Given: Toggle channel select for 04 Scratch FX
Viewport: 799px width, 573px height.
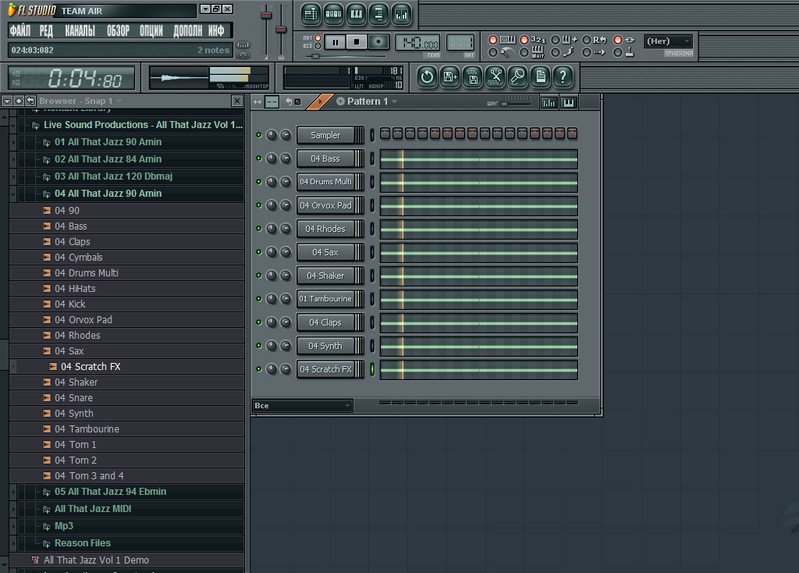Looking at the screenshot, I should 372,370.
